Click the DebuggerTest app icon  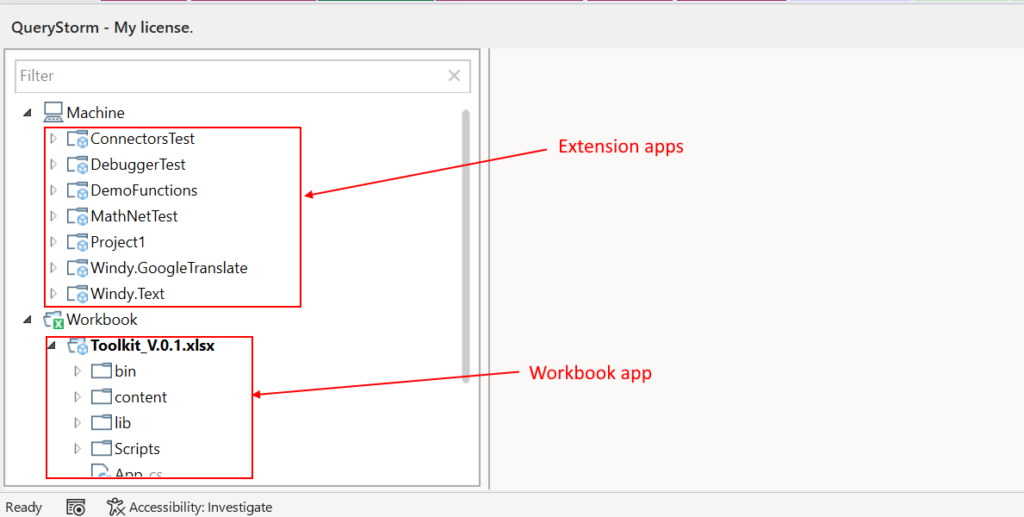(78, 165)
